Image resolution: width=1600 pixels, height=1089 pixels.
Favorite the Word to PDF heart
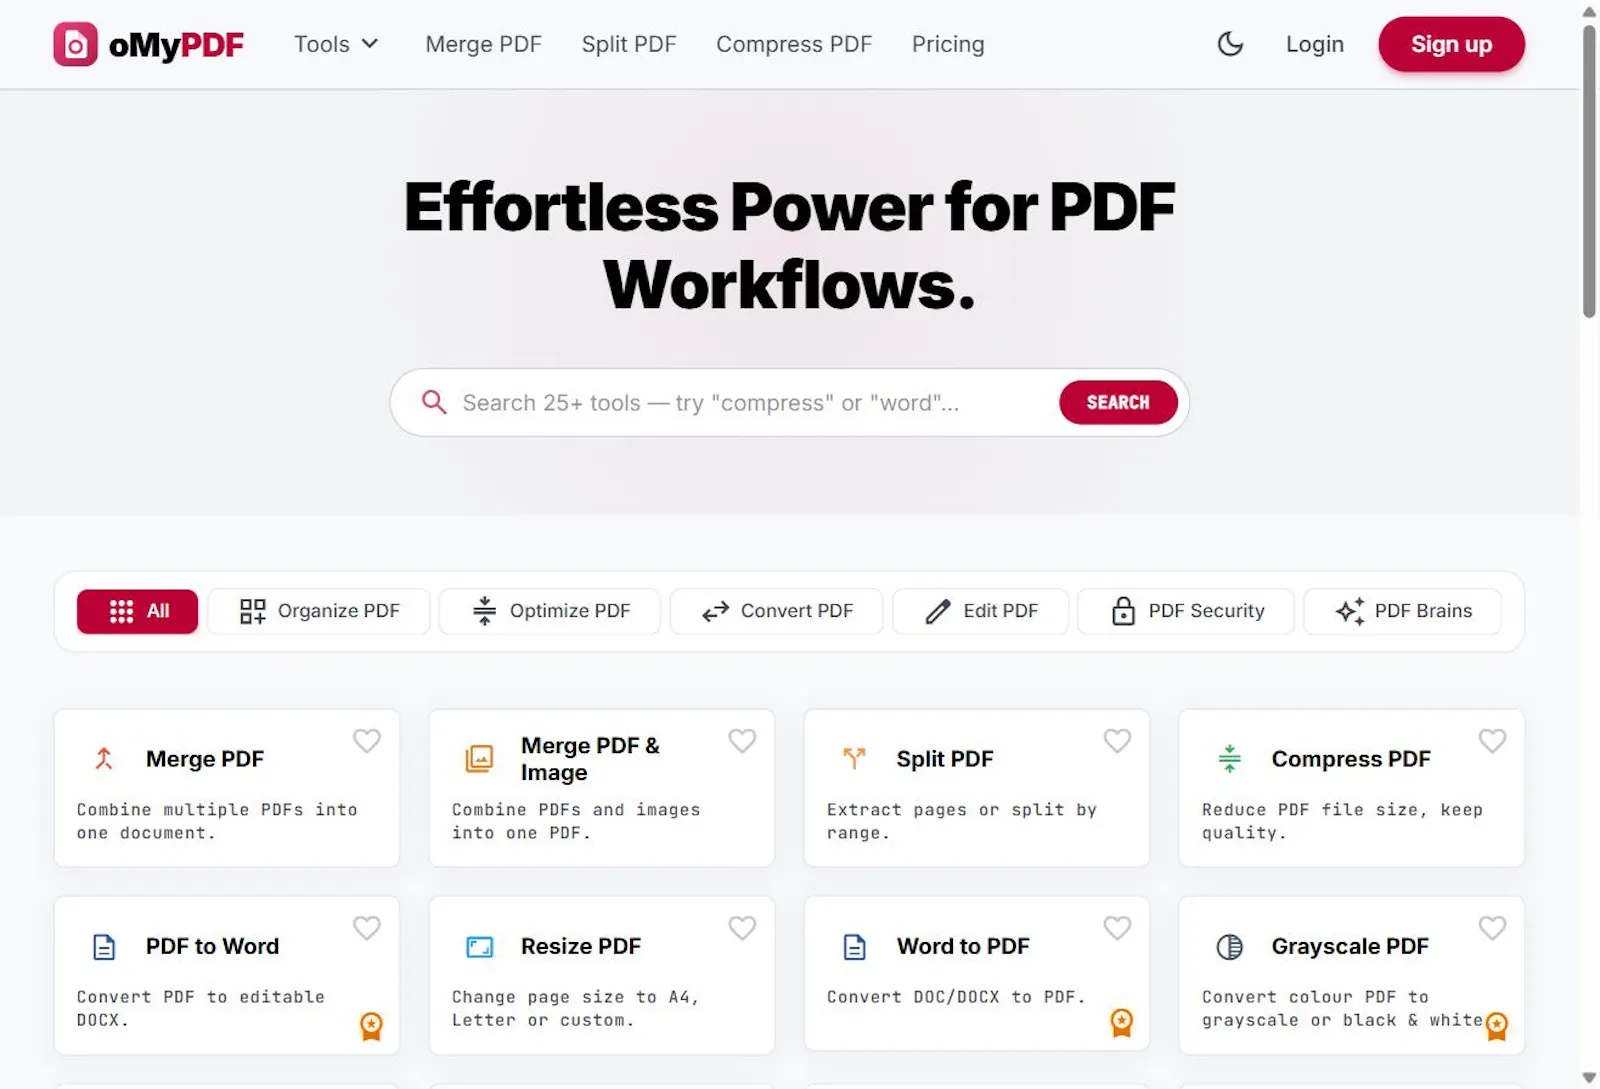coord(1117,928)
